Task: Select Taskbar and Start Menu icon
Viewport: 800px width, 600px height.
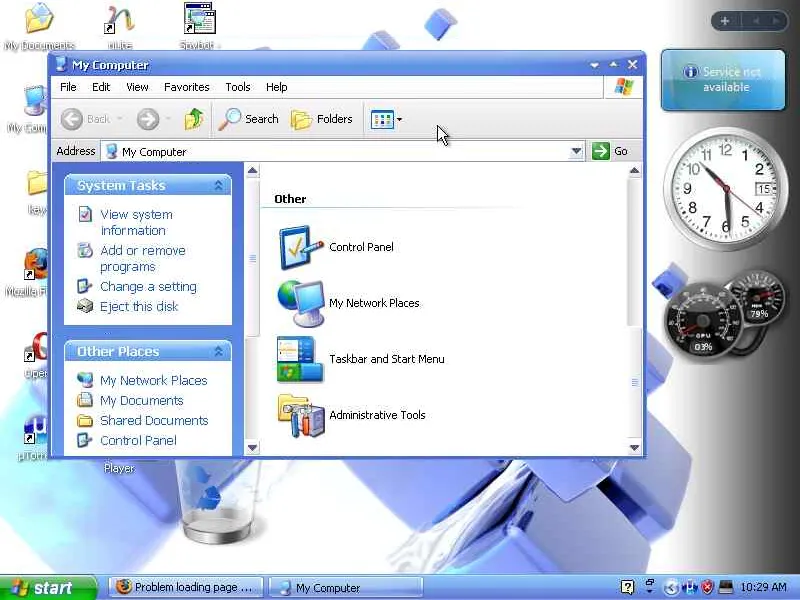Action: (300, 359)
